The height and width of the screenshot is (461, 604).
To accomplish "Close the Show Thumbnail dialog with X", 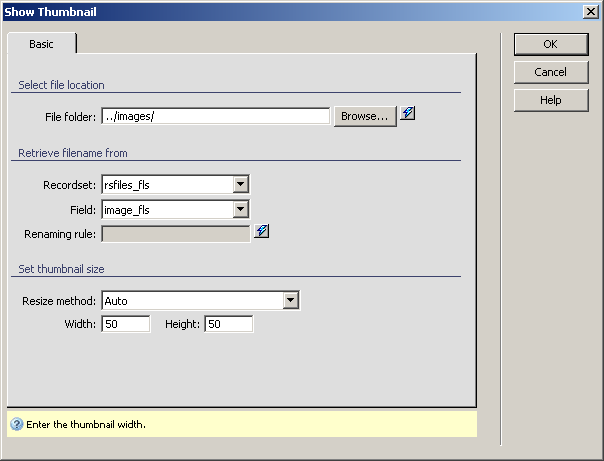I will point(591,11).
